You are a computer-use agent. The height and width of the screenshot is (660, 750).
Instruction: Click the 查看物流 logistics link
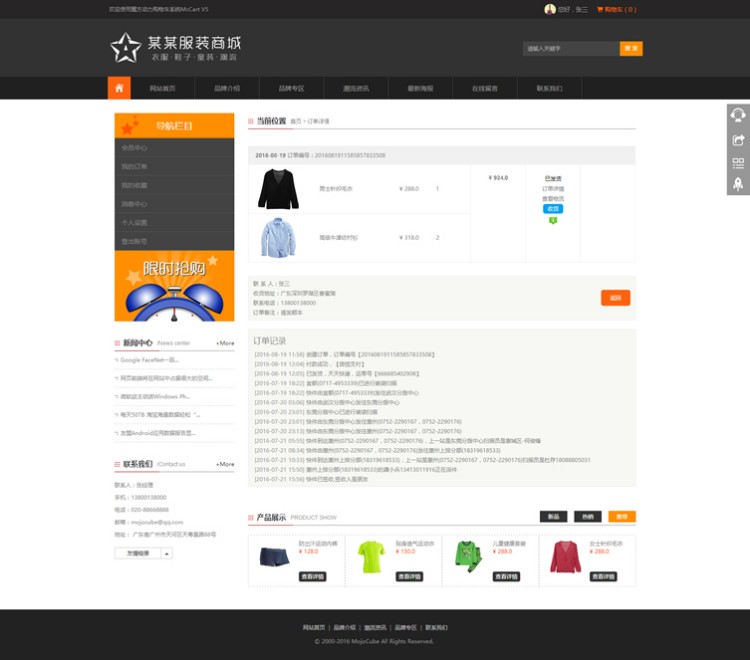click(x=553, y=198)
